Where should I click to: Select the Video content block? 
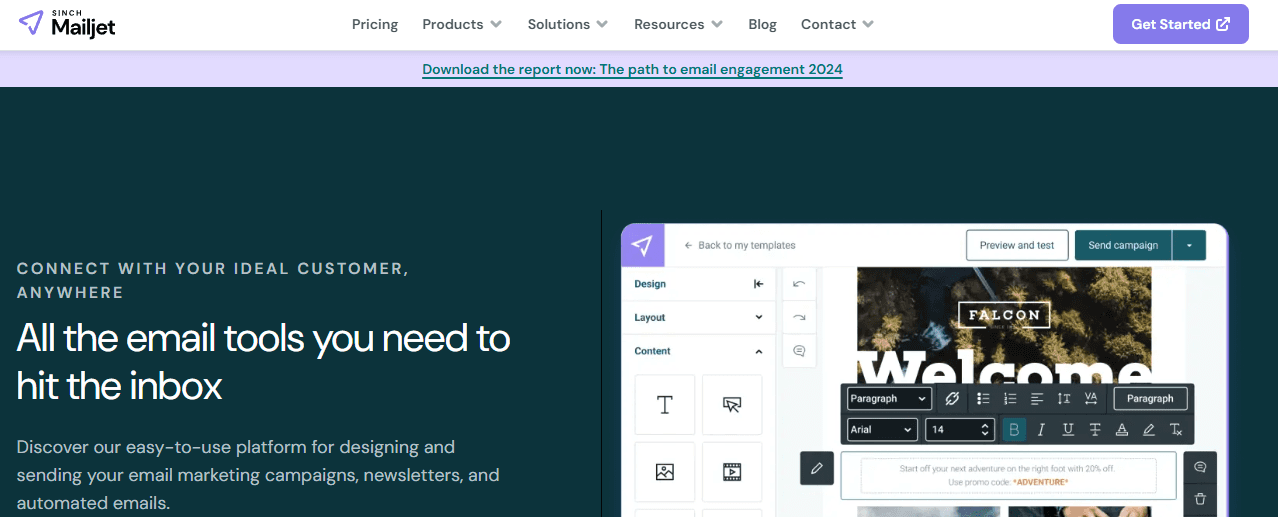(732, 471)
